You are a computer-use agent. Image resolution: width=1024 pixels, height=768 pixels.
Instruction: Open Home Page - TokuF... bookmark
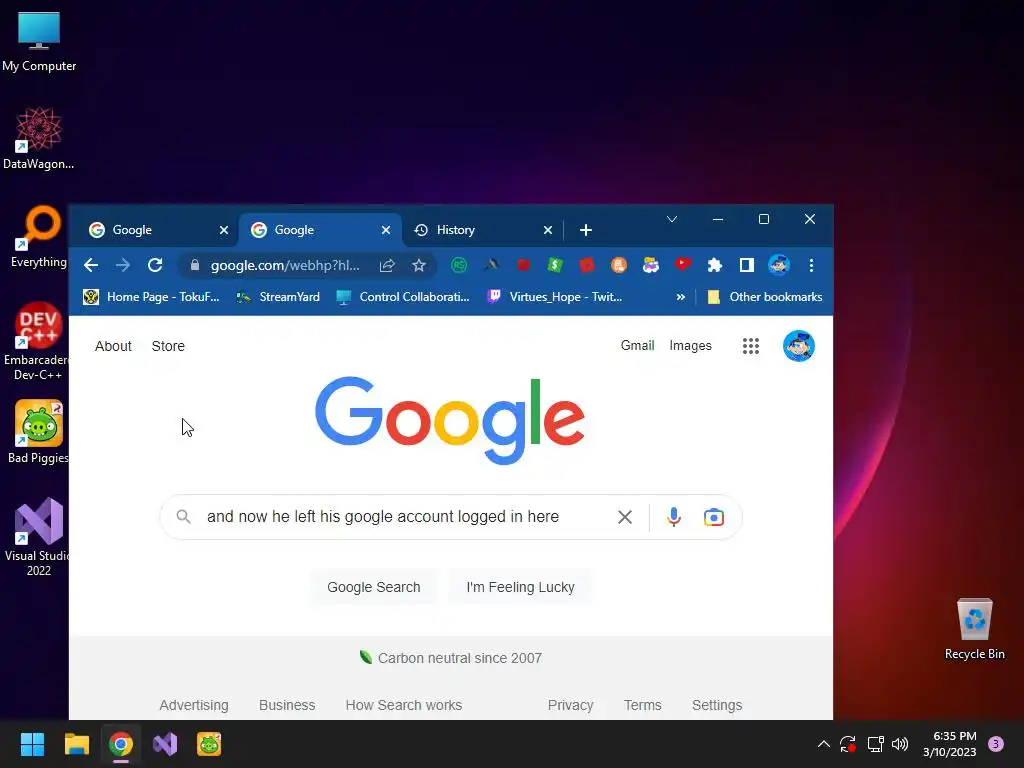click(152, 297)
